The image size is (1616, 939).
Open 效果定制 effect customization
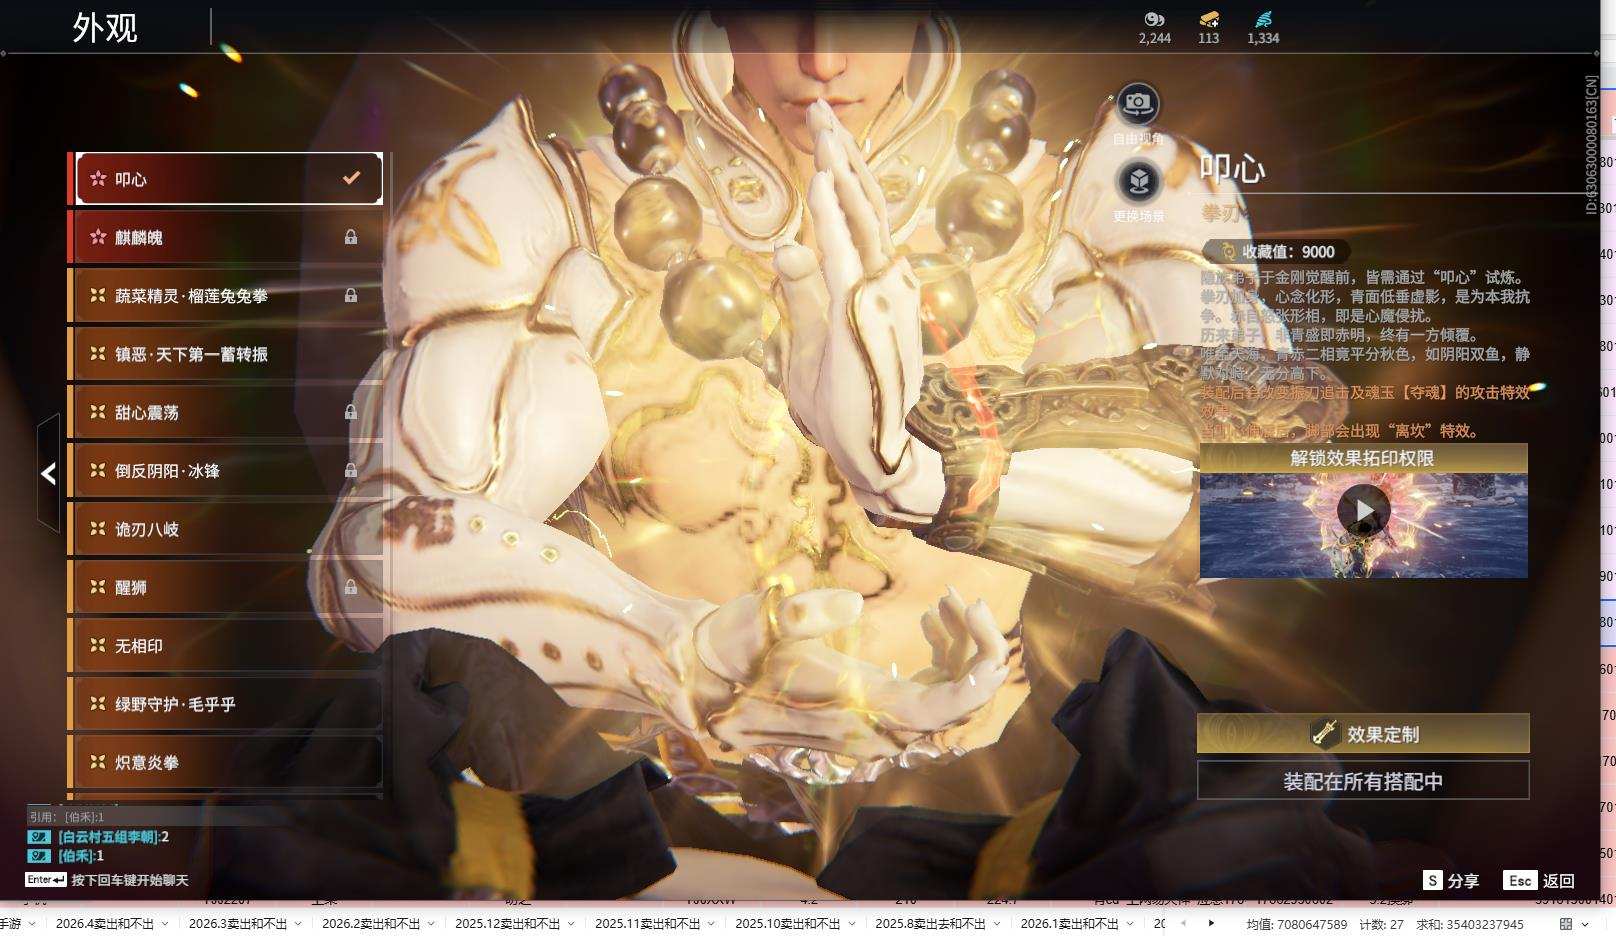tap(1363, 734)
